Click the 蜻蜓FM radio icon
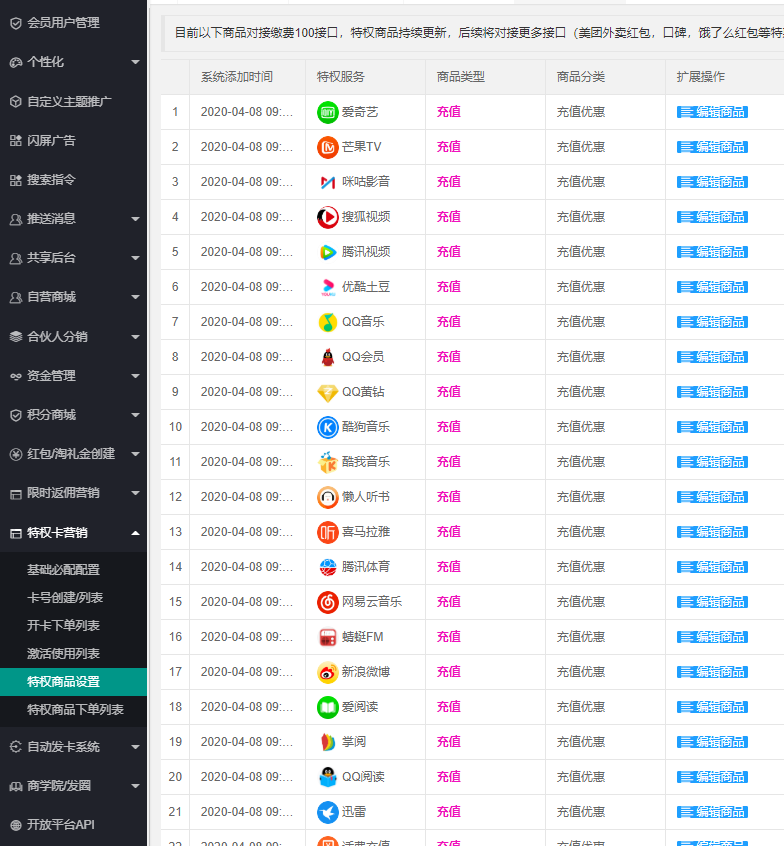This screenshot has width=784, height=846. coord(328,637)
